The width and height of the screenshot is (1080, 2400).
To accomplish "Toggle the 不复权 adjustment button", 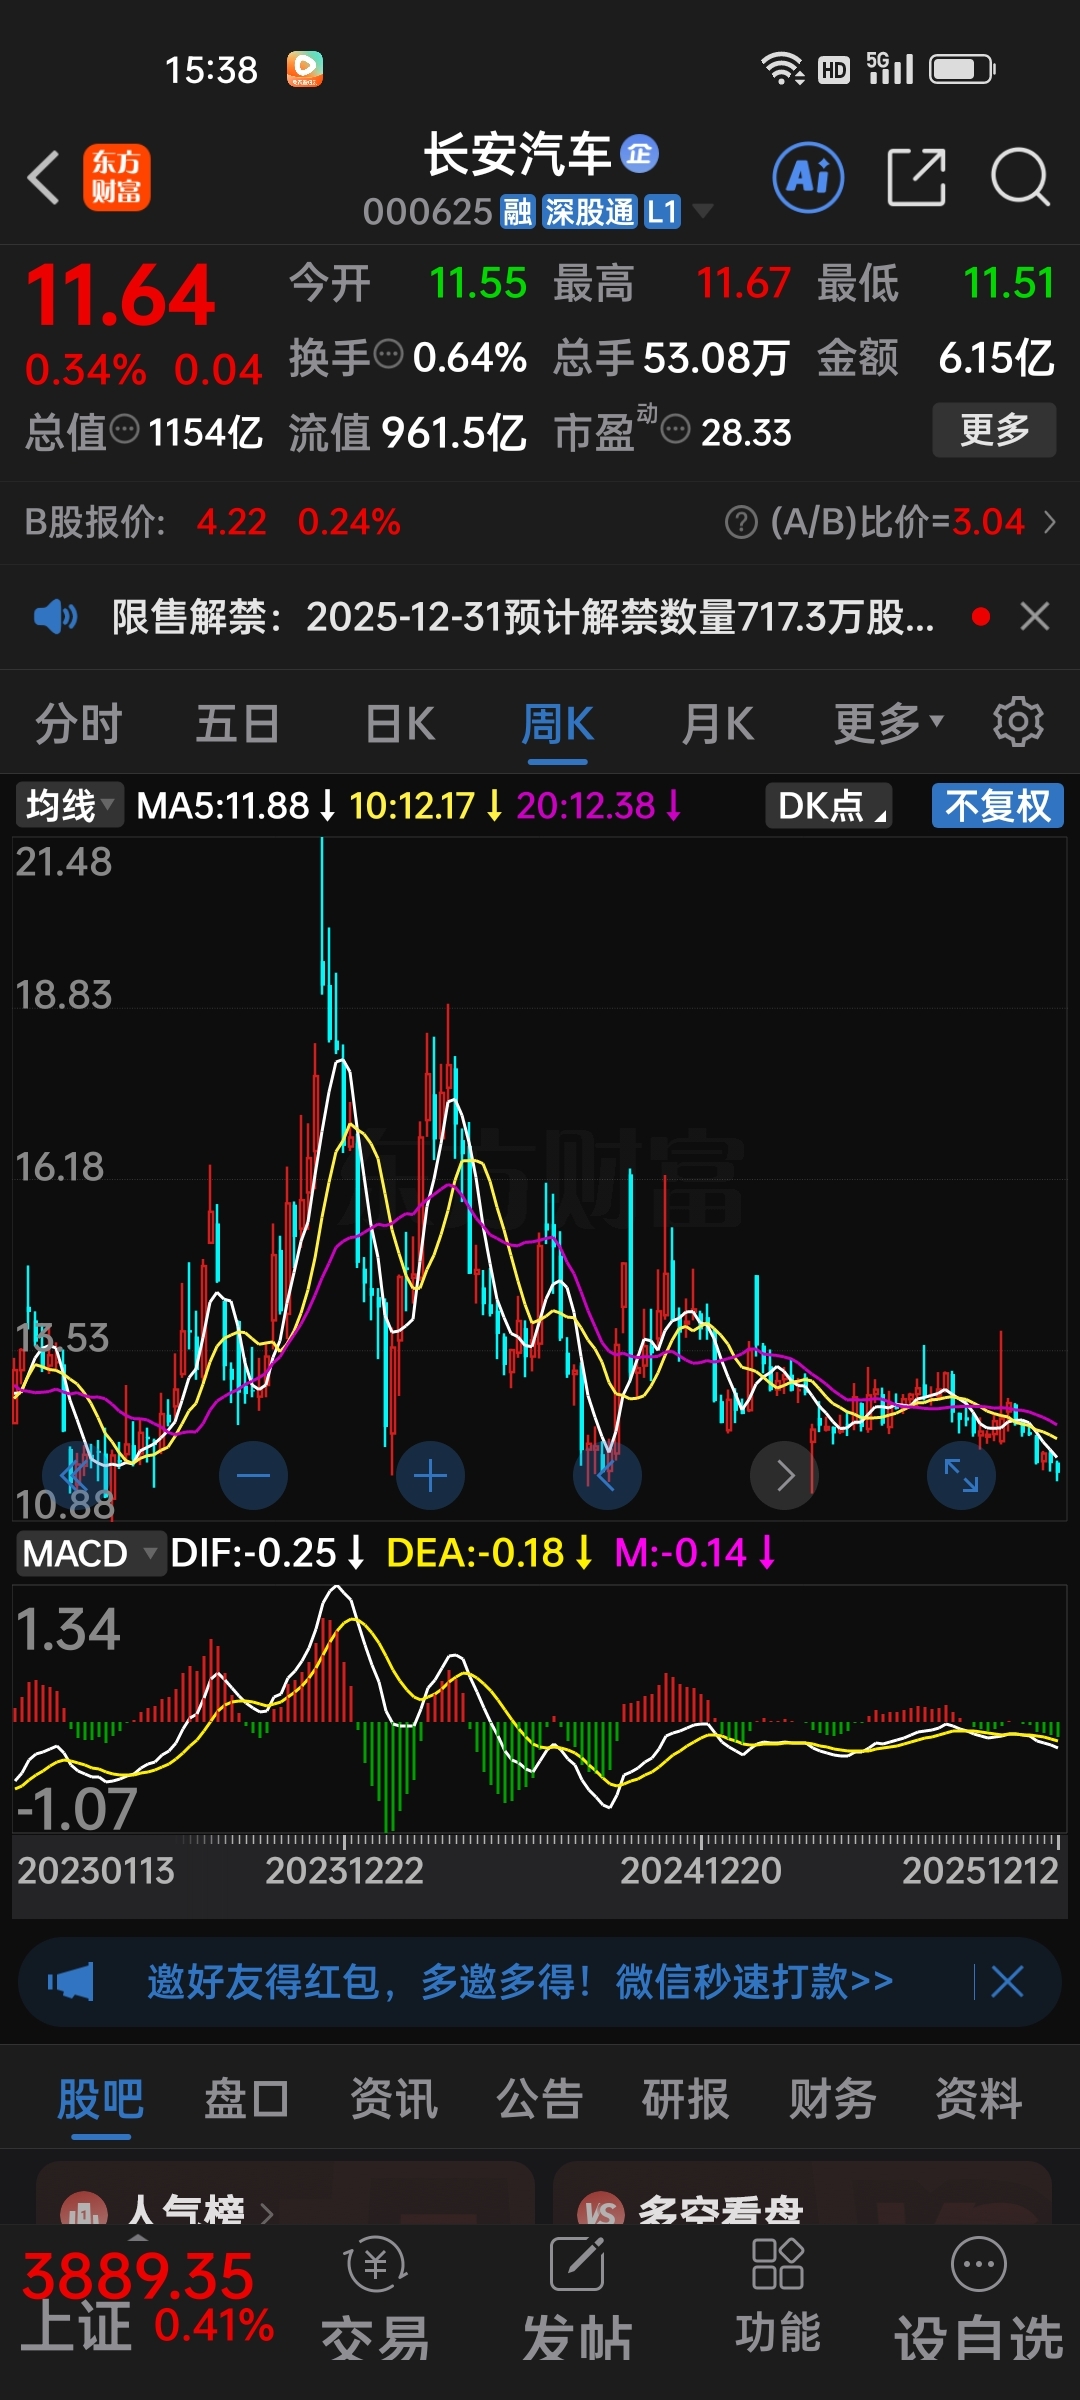I will (998, 805).
